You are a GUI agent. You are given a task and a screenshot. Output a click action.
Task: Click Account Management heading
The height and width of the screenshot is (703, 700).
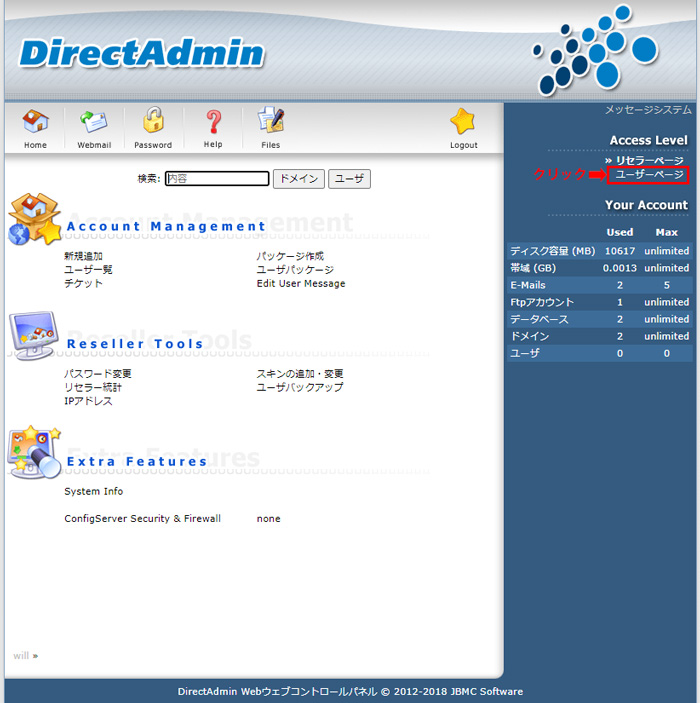(x=166, y=226)
